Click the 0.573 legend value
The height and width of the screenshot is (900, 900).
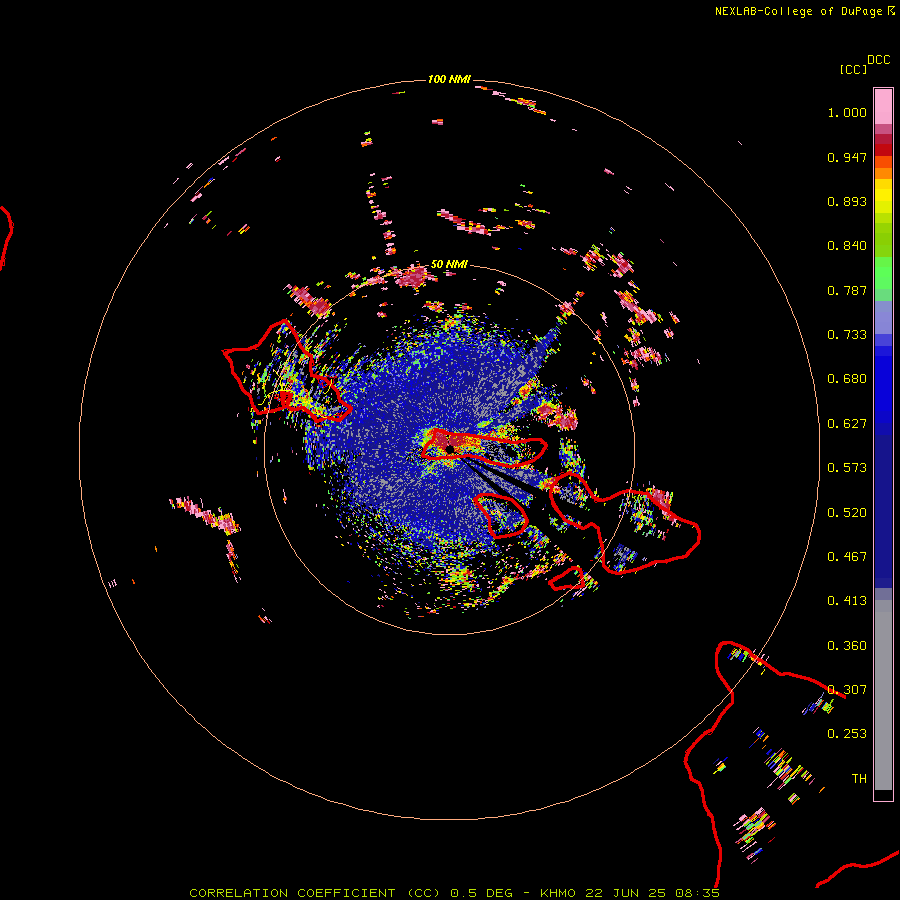847,468
